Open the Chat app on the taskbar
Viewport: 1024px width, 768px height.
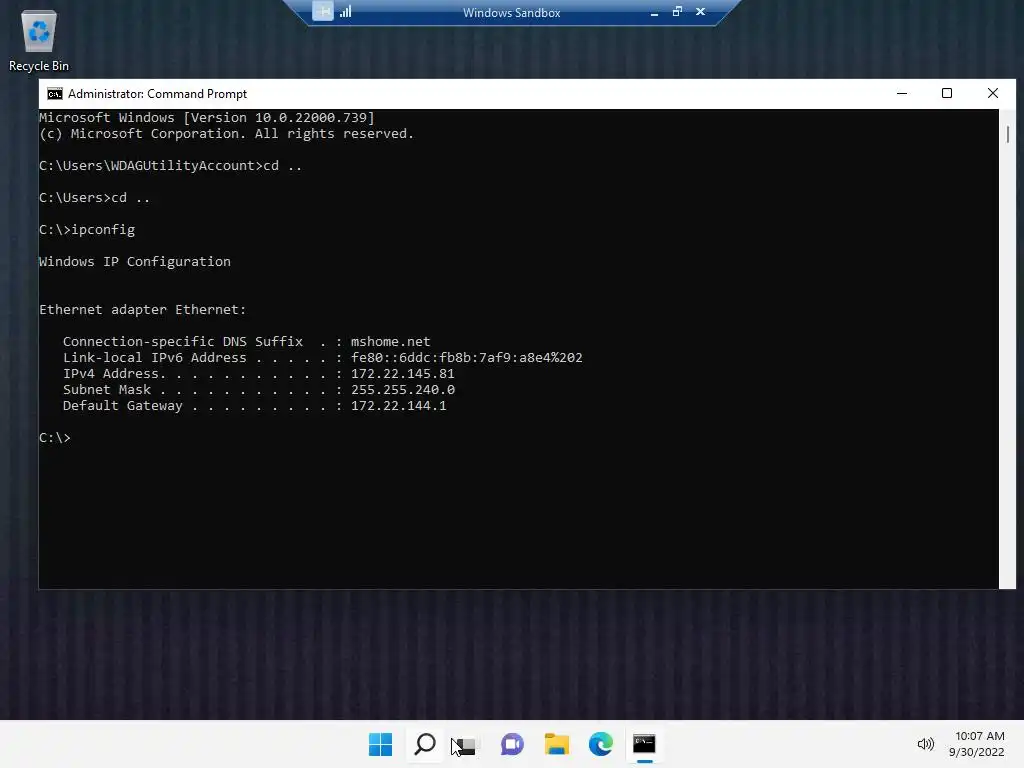click(x=512, y=744)
